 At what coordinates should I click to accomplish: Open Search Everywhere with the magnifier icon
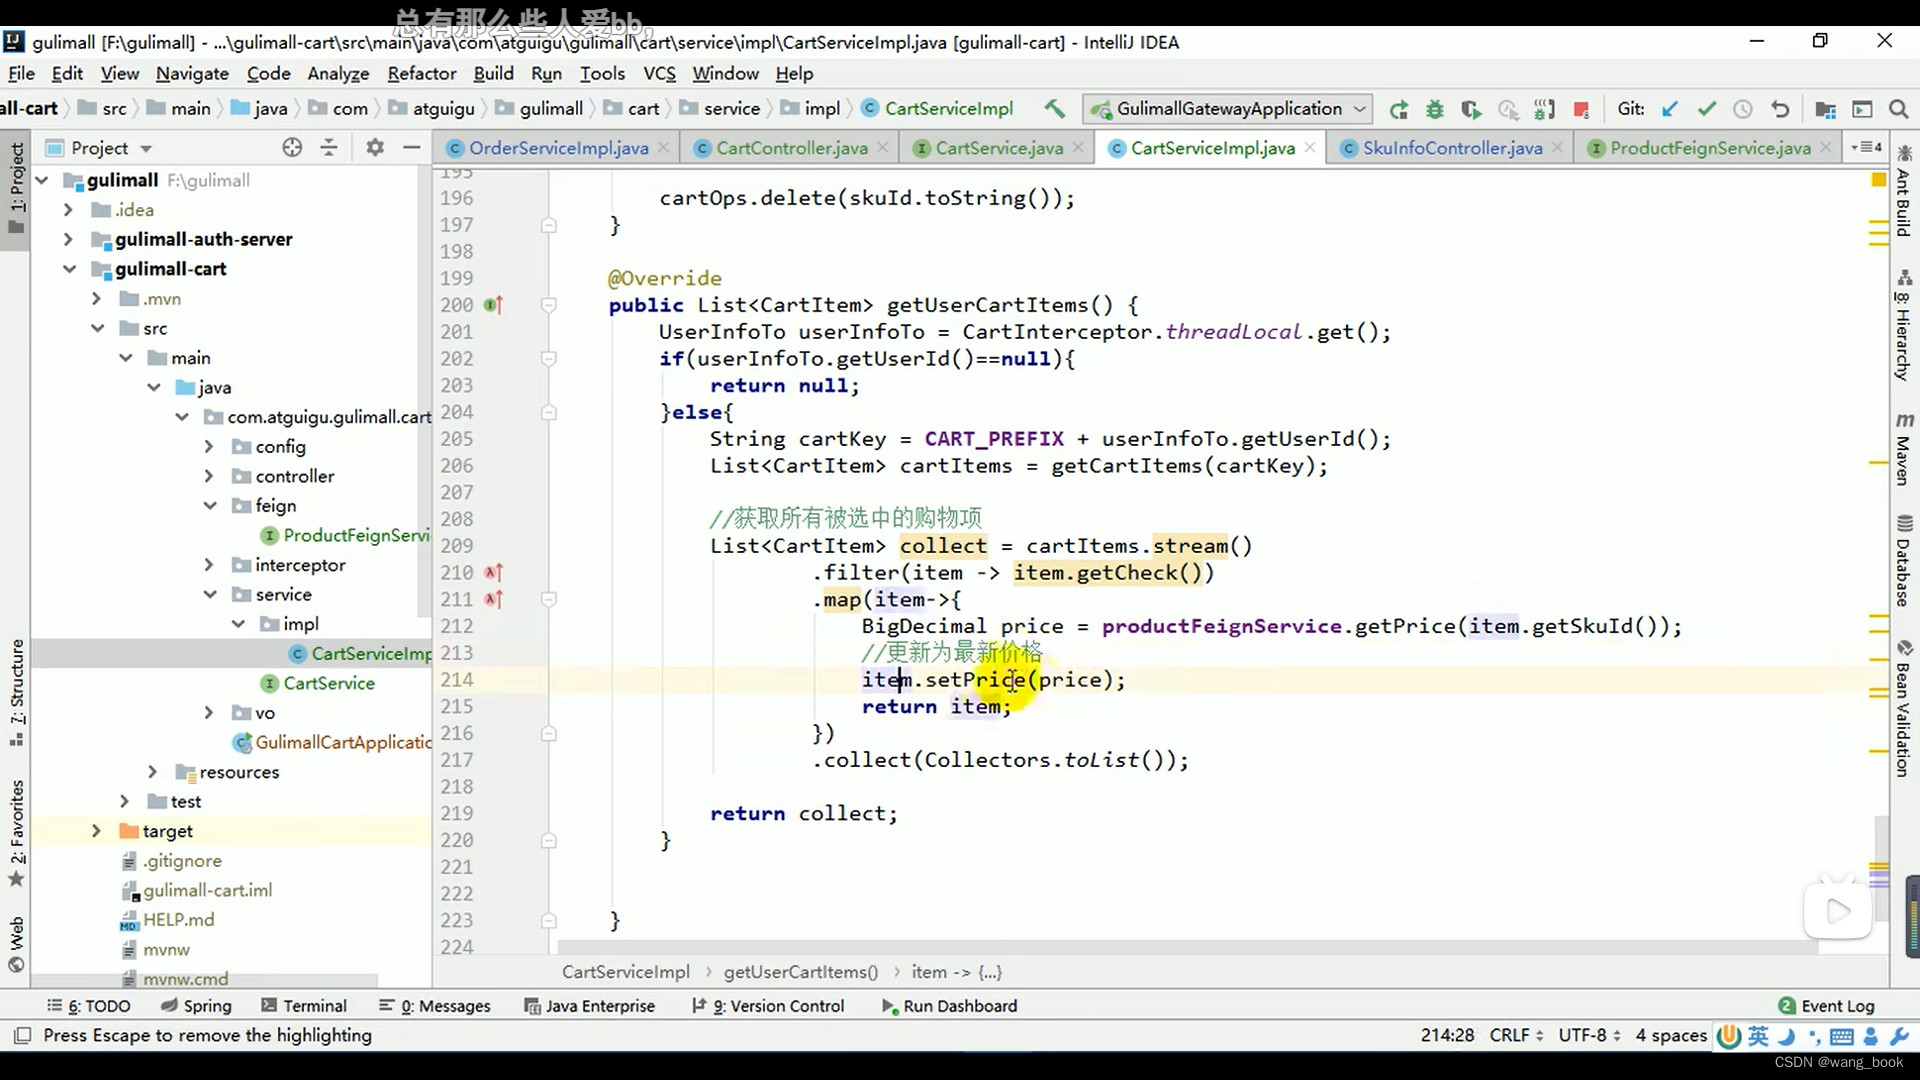click(x=1898, y=109)
